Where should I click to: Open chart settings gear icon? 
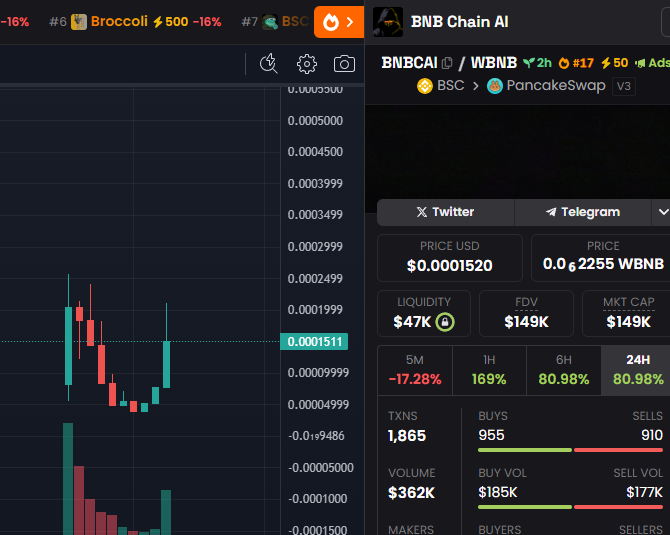pyautogui.click(x=307, y=64)
